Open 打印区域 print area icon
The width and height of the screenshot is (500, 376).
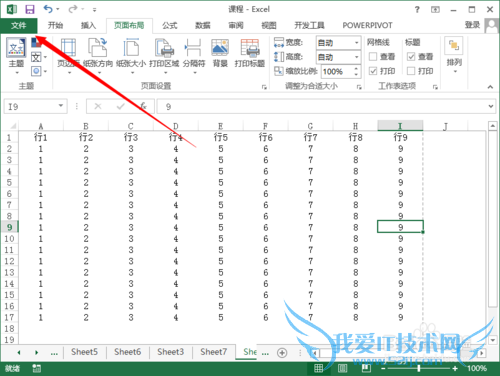click(x=164, y=47)
